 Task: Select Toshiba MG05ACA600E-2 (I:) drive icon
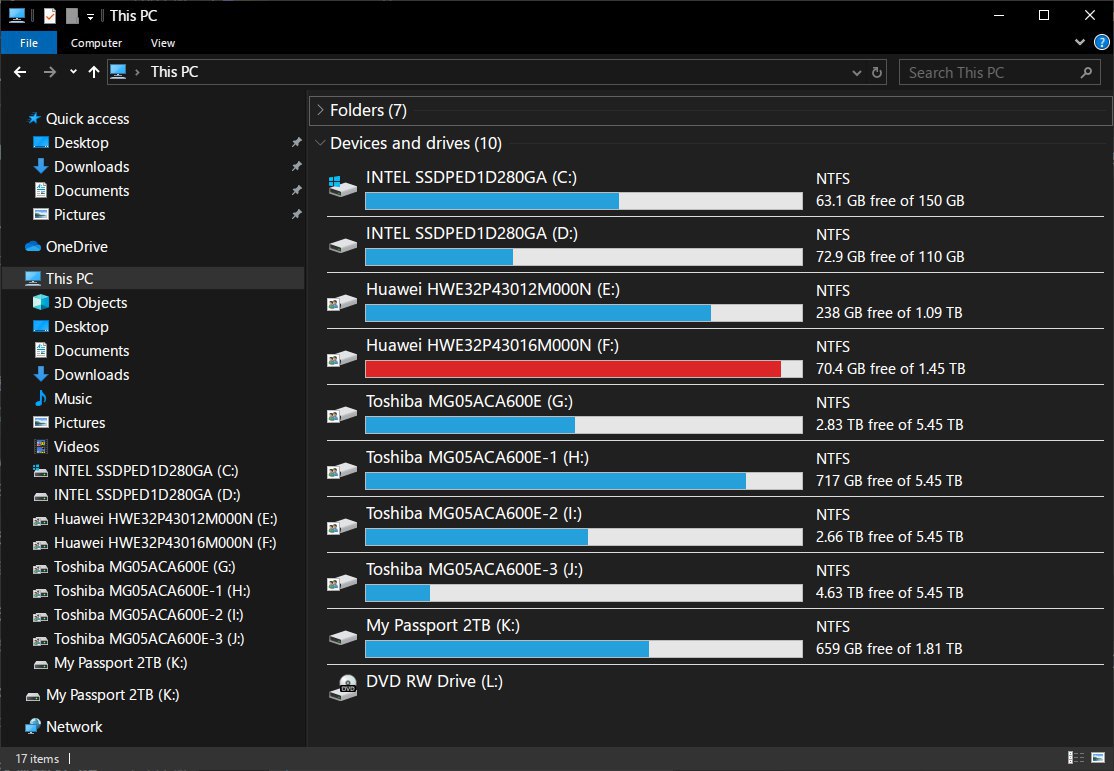coord(342,526)
